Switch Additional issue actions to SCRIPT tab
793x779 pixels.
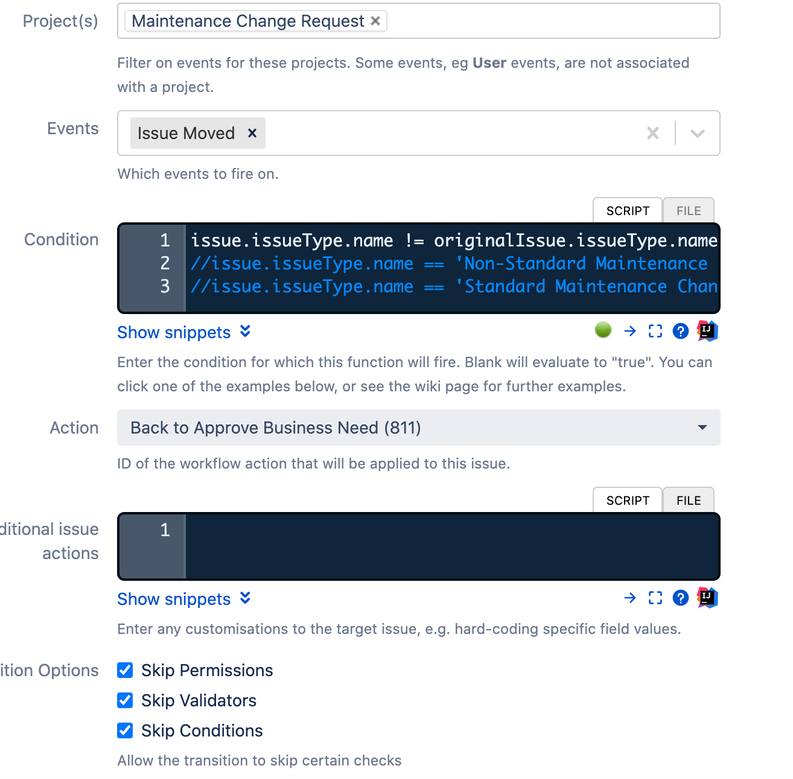click(x=628, y=500)
